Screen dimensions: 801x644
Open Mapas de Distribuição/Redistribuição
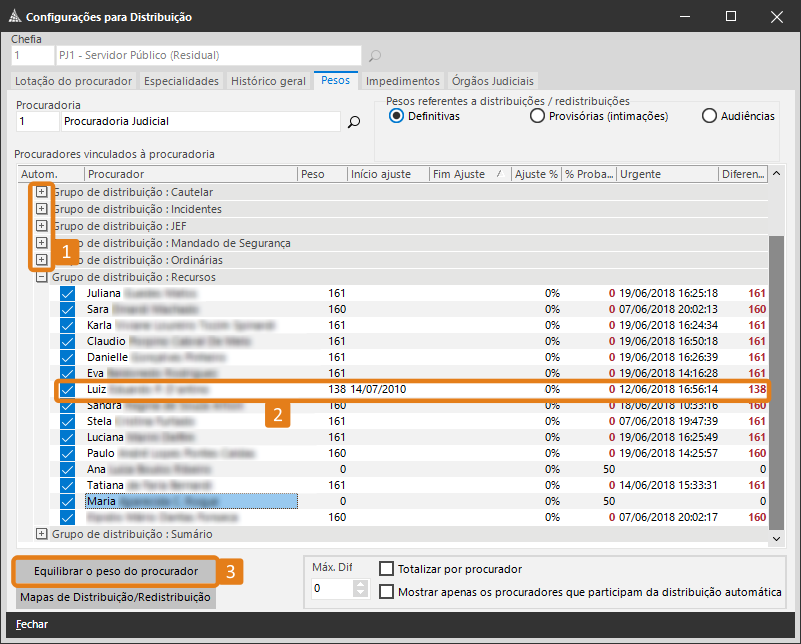114,597
